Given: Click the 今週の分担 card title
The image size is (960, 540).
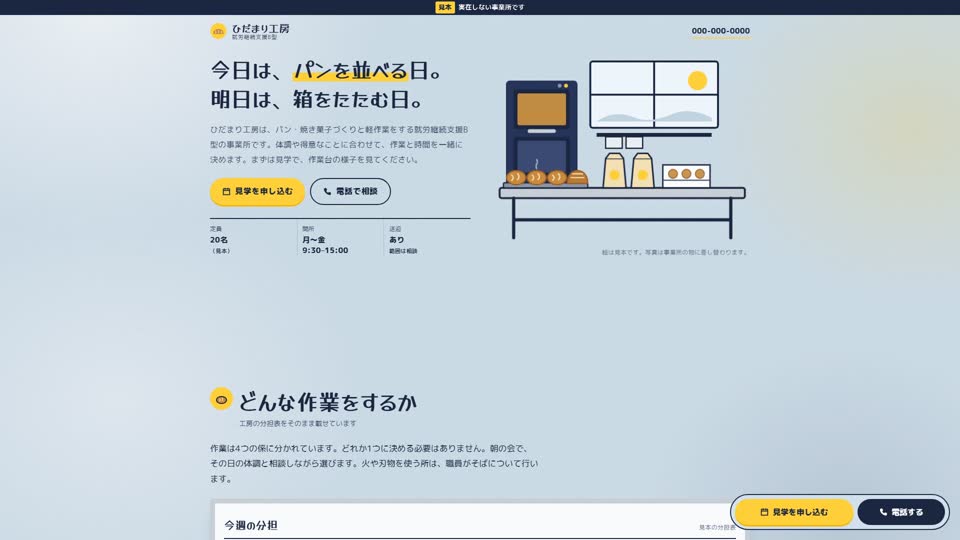Looking at the screenshot, I should click(x=250, y=525).
